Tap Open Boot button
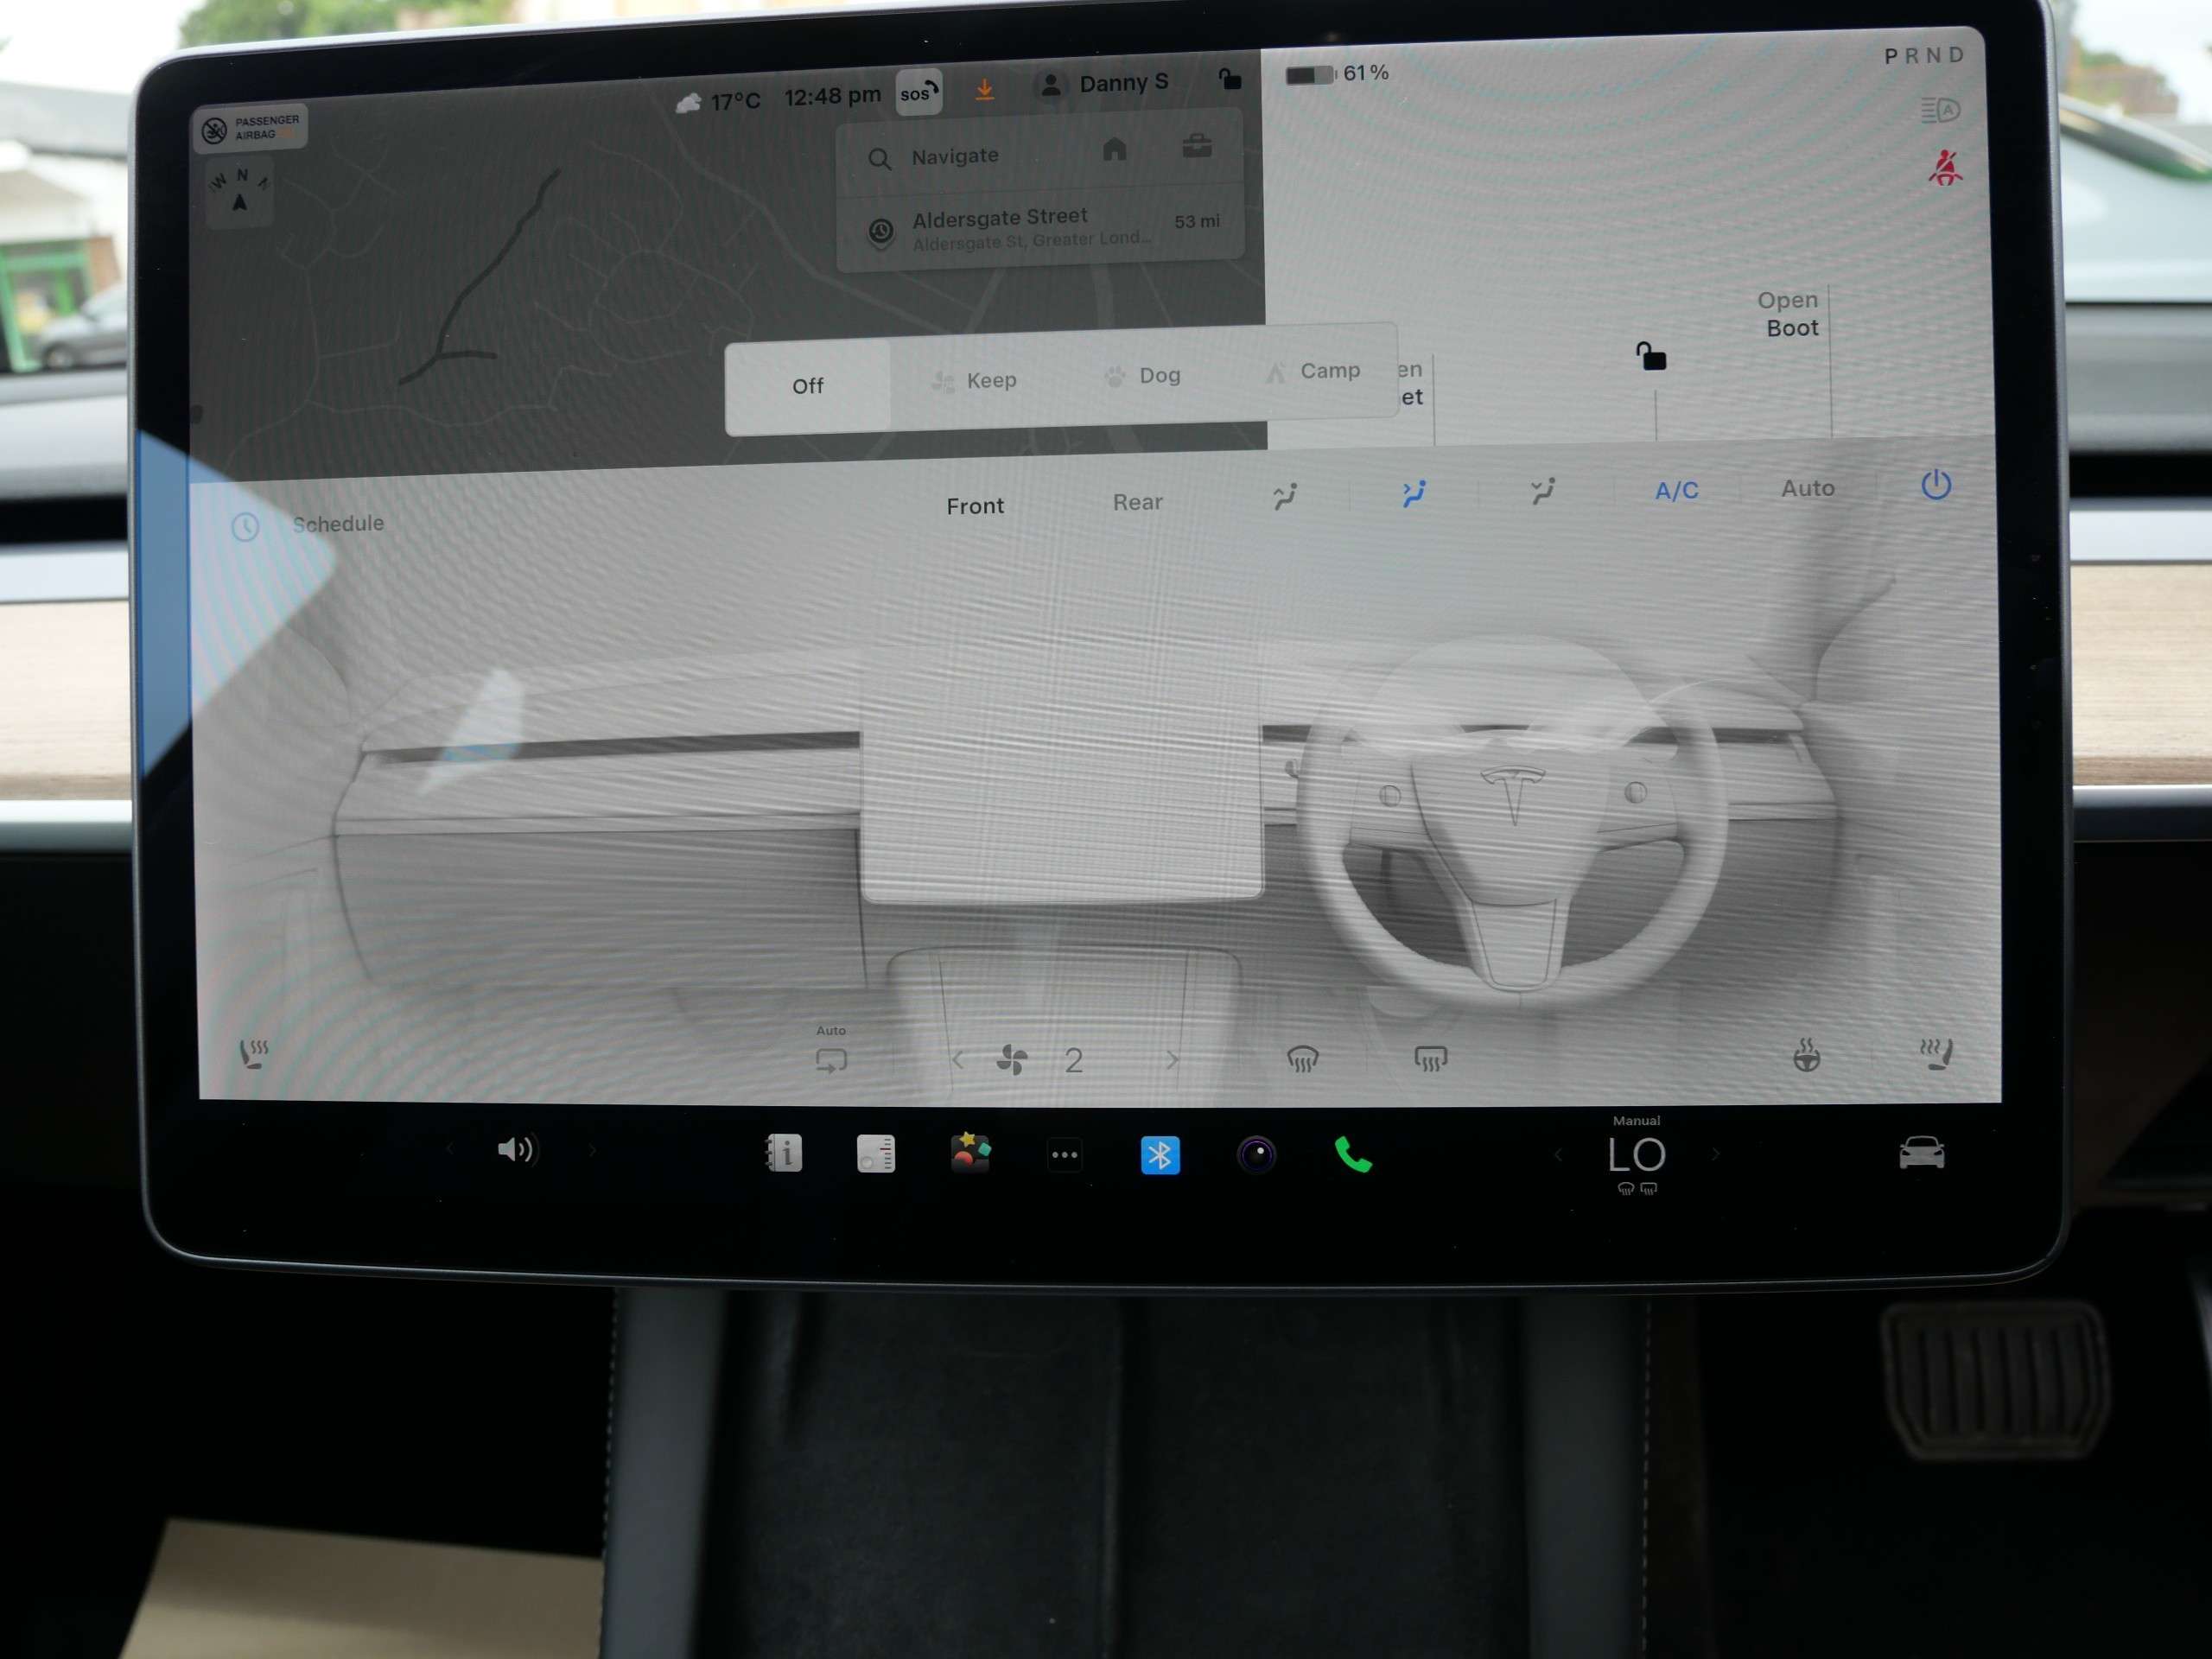 point(1789,314)
